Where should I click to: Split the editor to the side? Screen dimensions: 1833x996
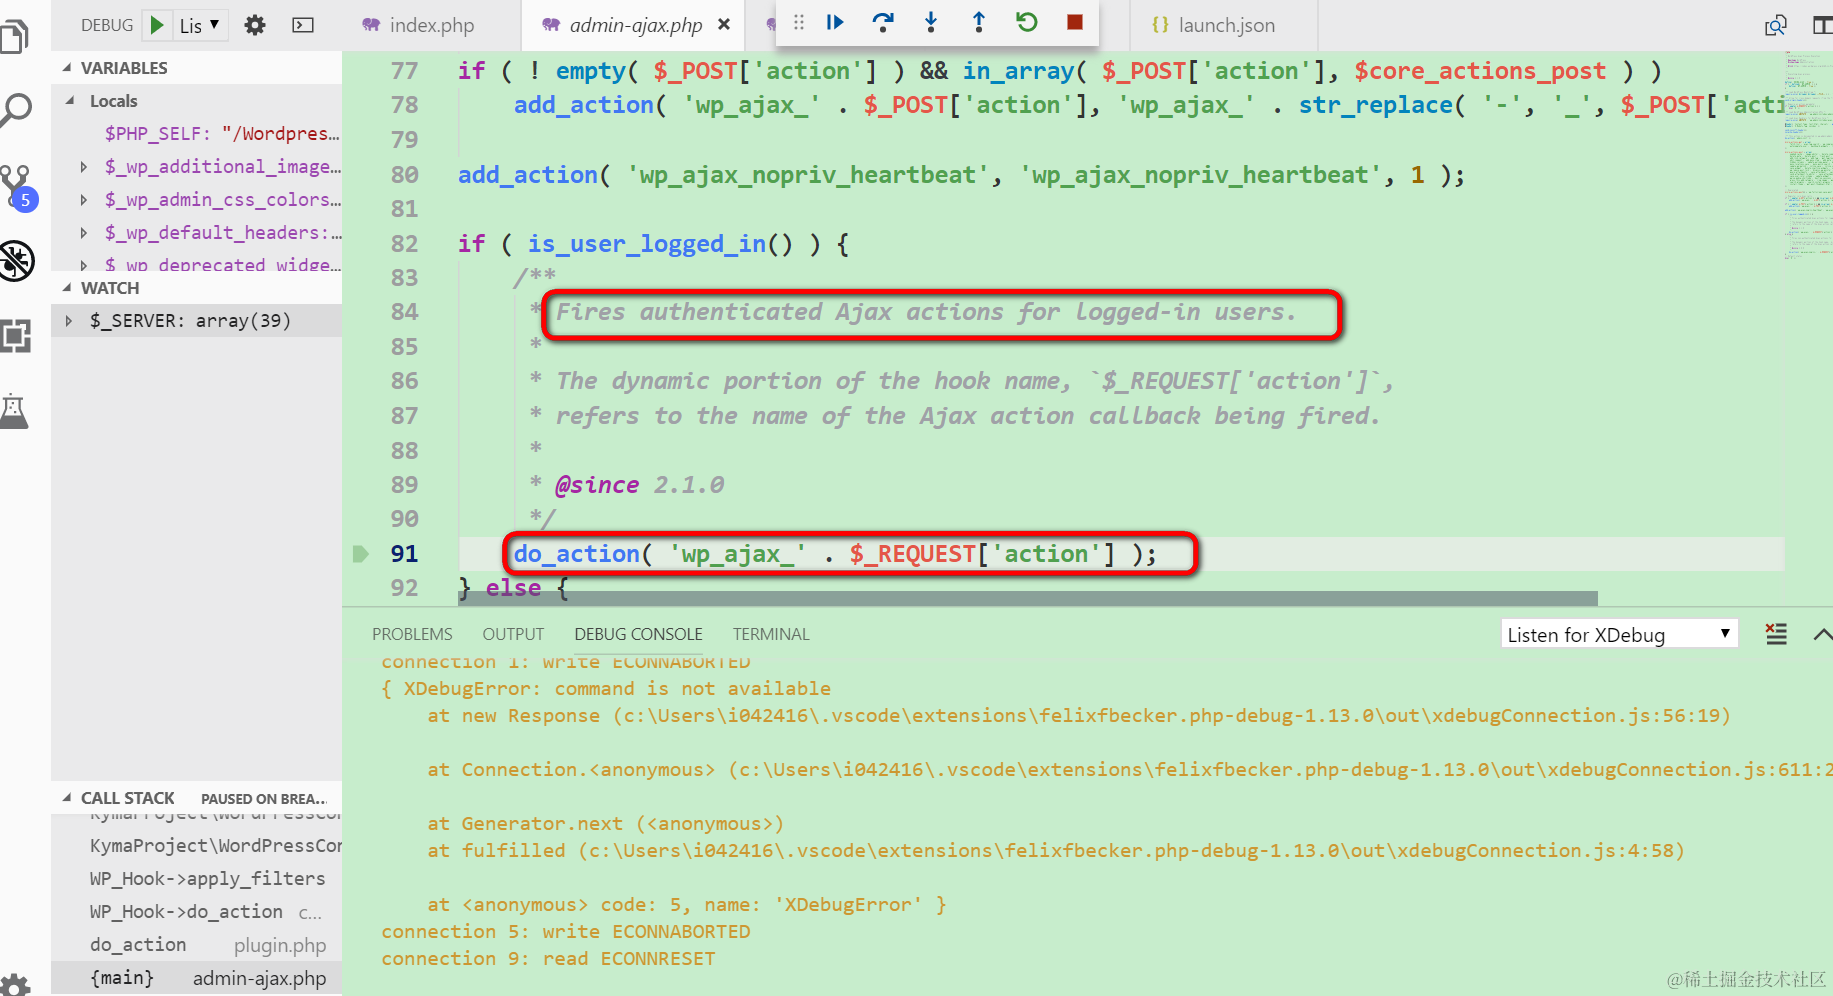coord(1822,25)
